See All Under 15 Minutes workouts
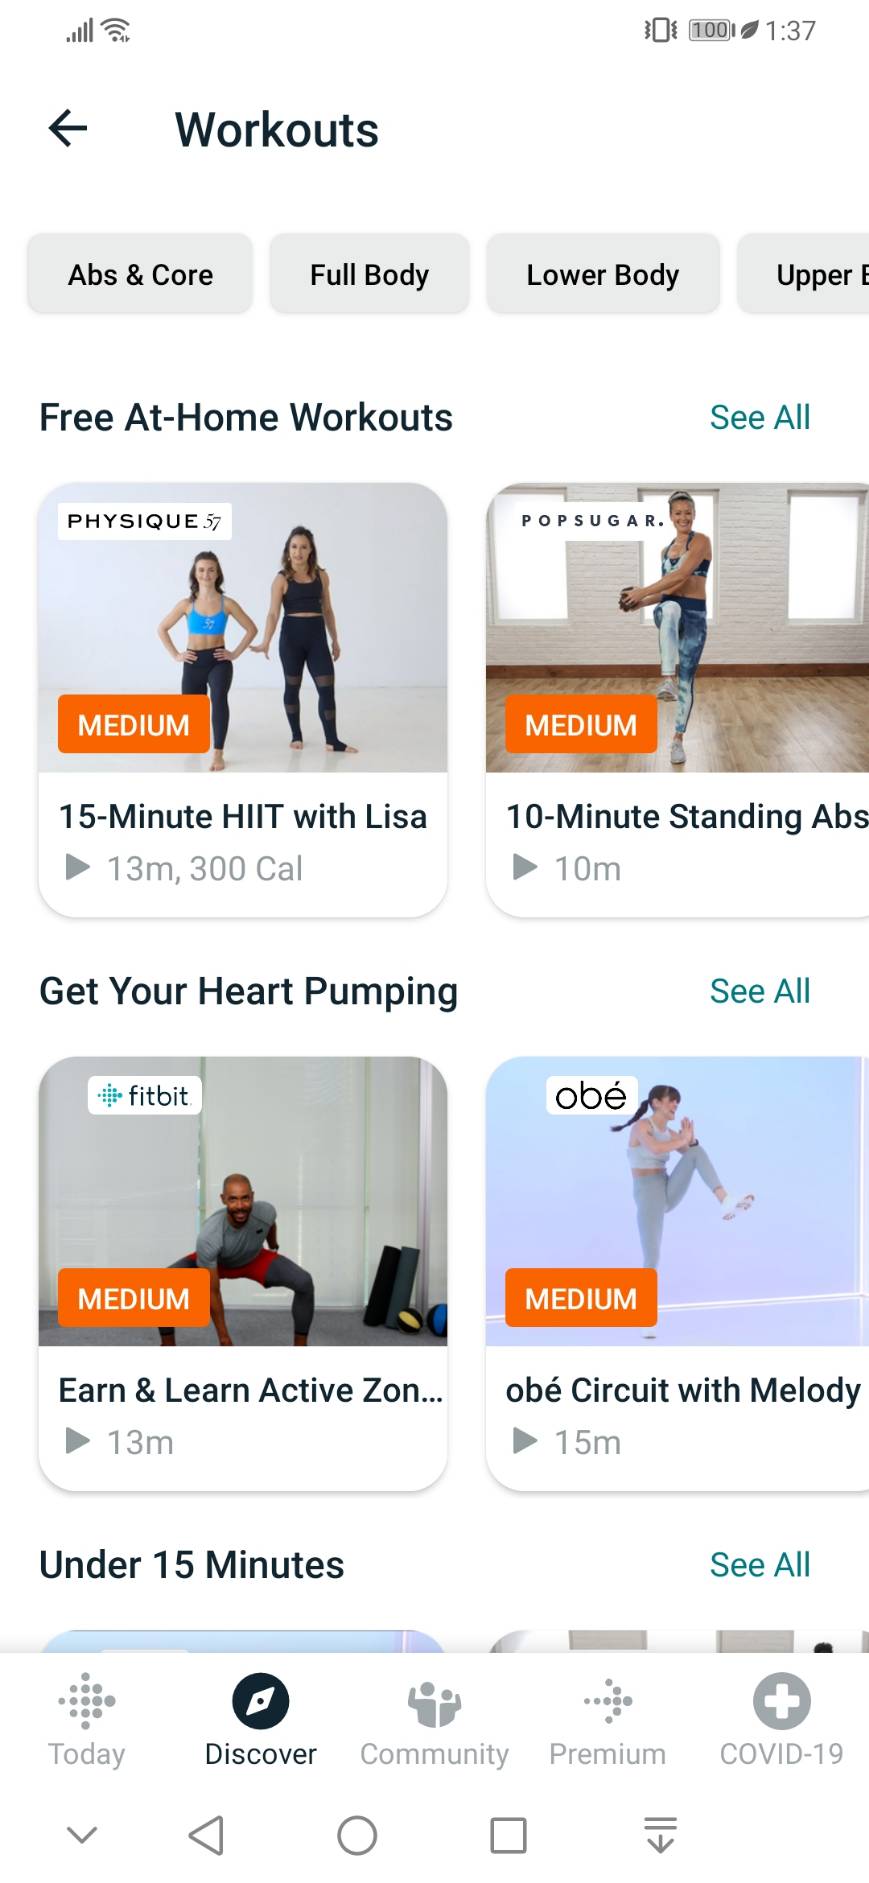This screenshot has height=1883, width=869. click(x=760, y=1564)
